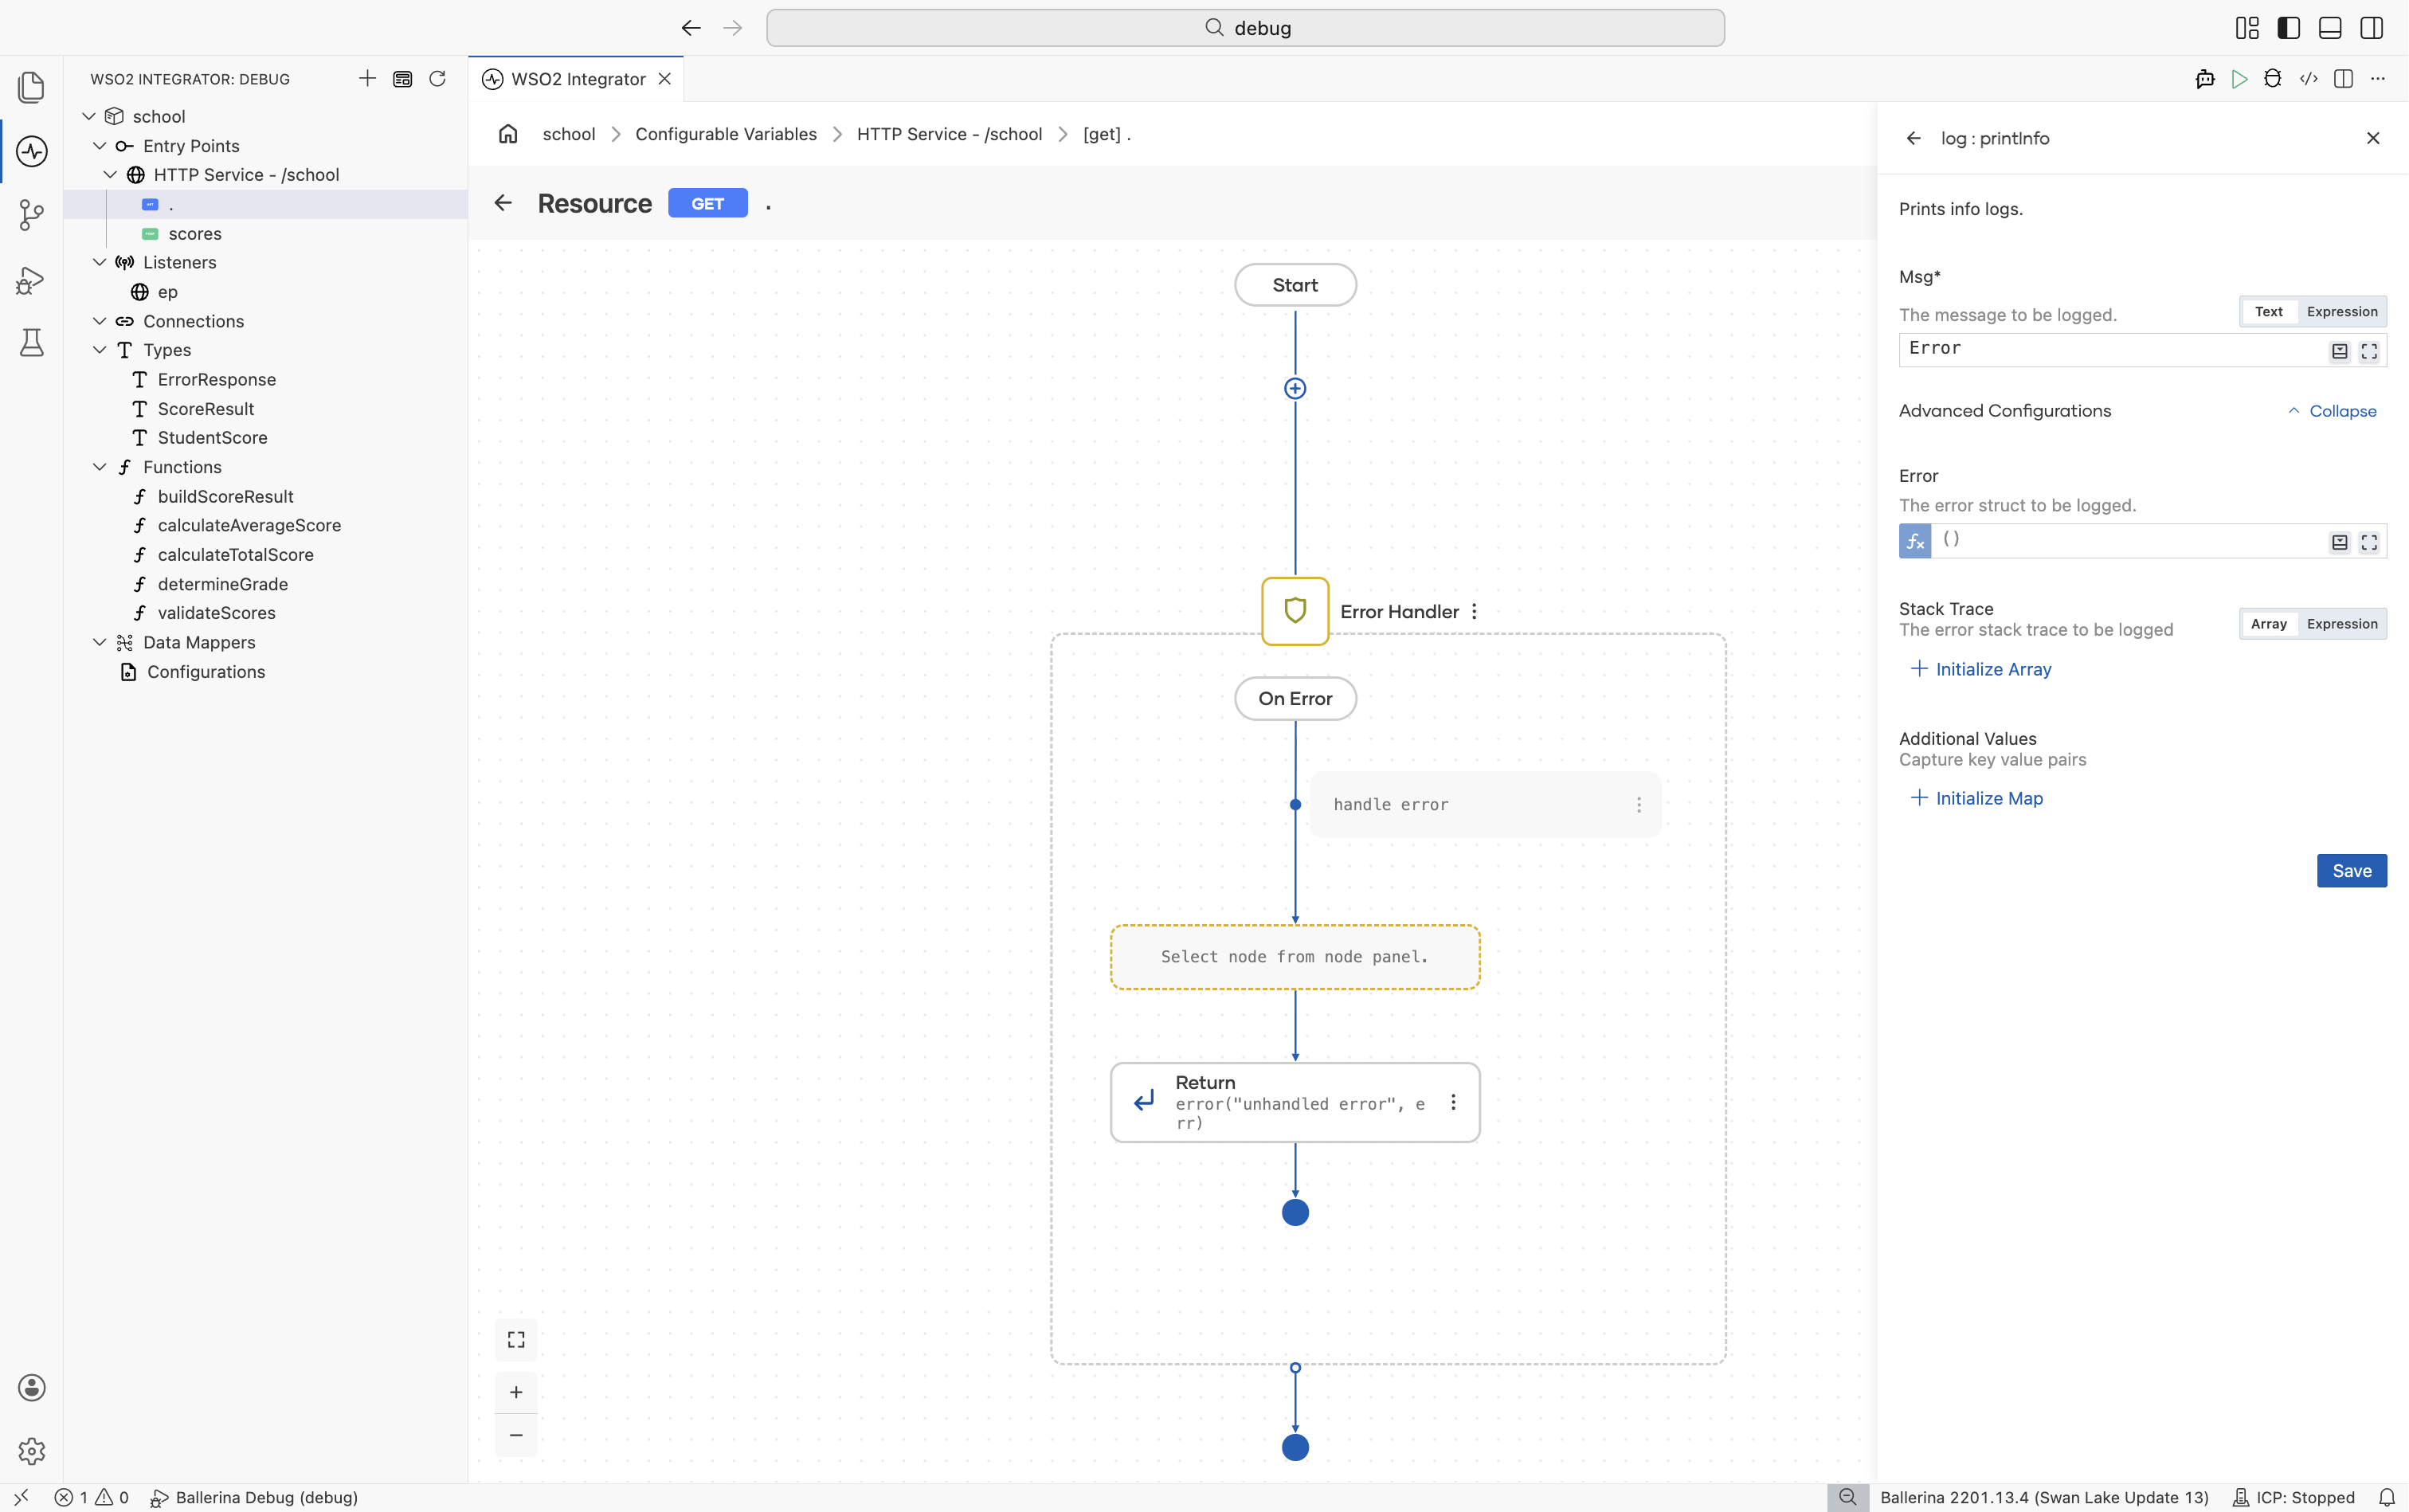This screenshot has width=2409, height=1512.
Task: Click the fx expression icon in Error field
Action: pos(1915,541)
